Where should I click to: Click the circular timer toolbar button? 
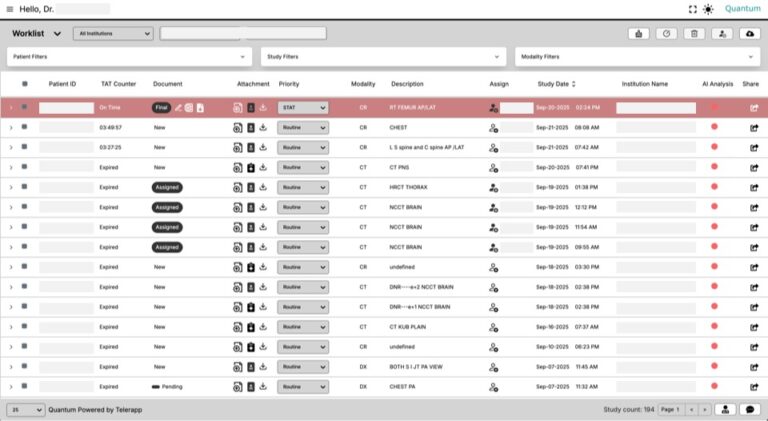(x=666, y=34)
